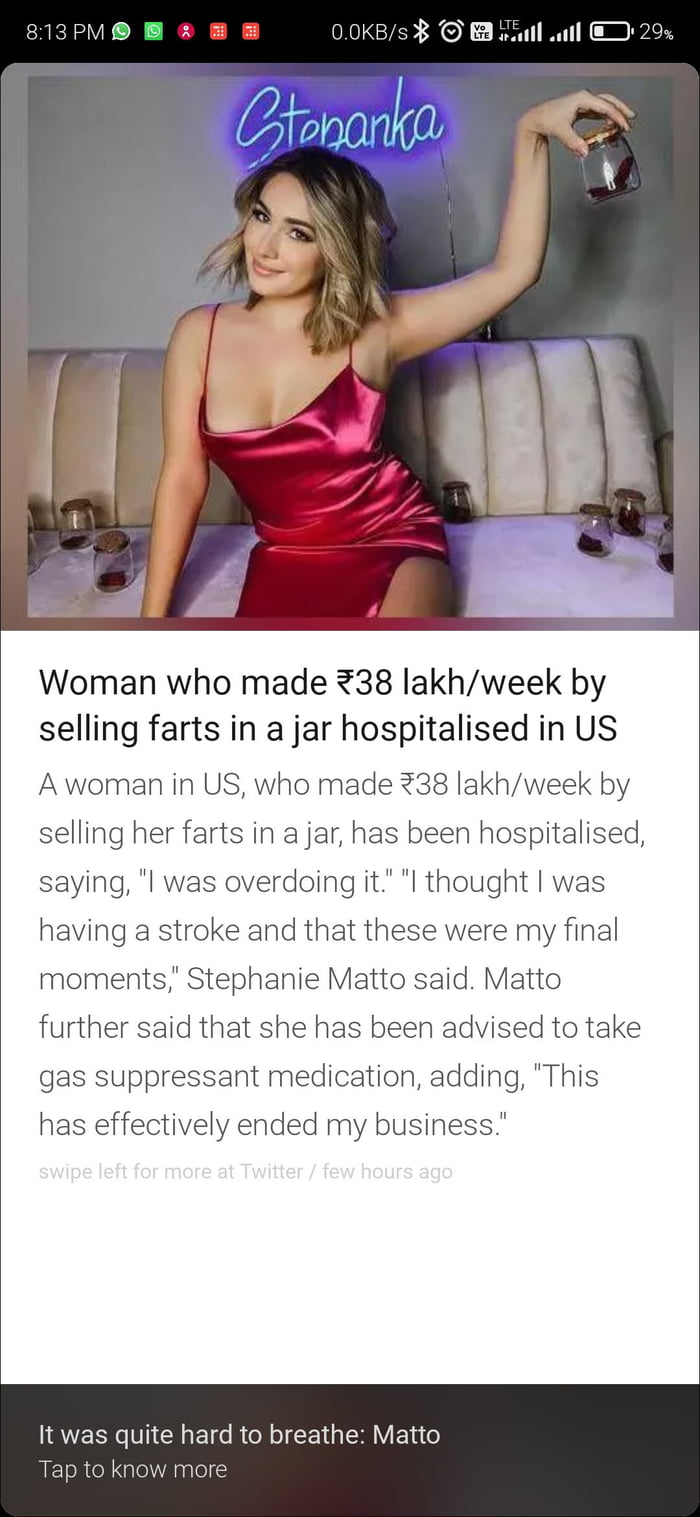Screen dimensions: 700x1517
Task: Tap the second red calculator notification icon
Action: (x=250, y=32)
